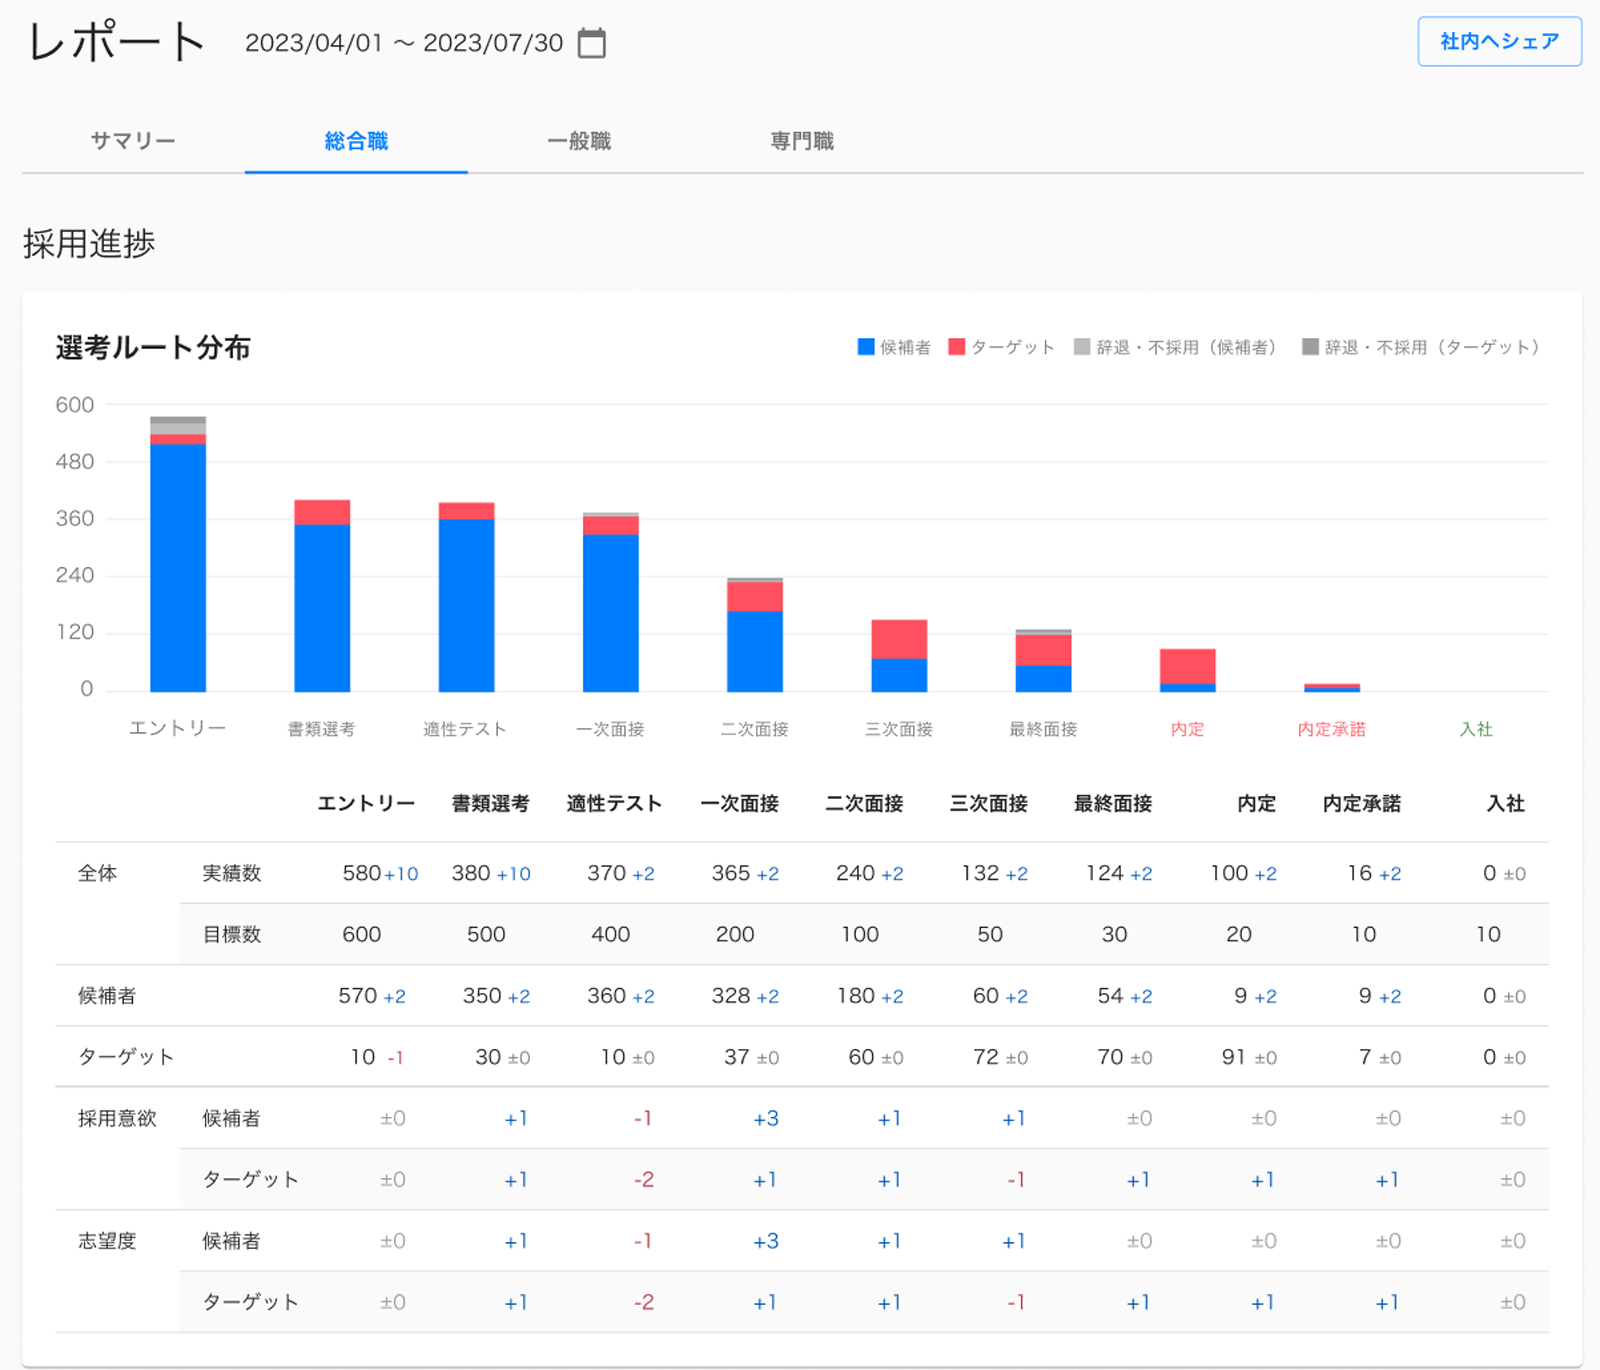Open the 一般職 tab
Screen dimensions: 1600x1370
579,141
